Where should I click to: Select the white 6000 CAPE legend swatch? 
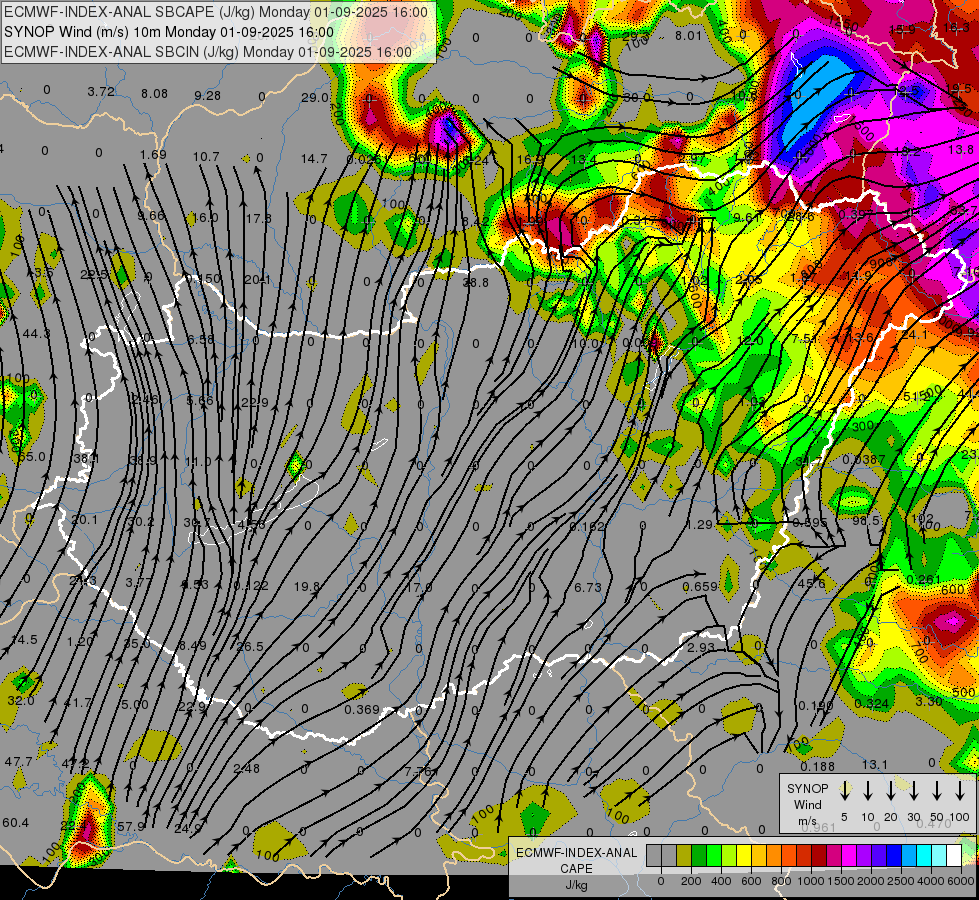pyautogui.click(x=954, y=856)
